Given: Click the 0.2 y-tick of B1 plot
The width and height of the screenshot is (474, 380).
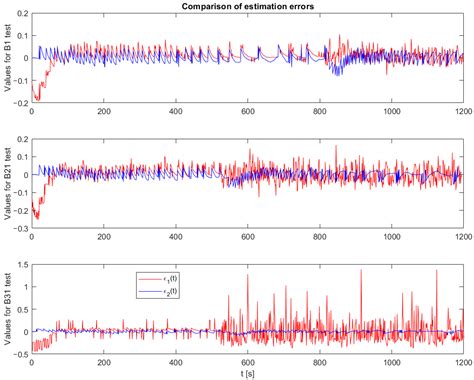Looking at the screenshot, I should pos(23,14).
